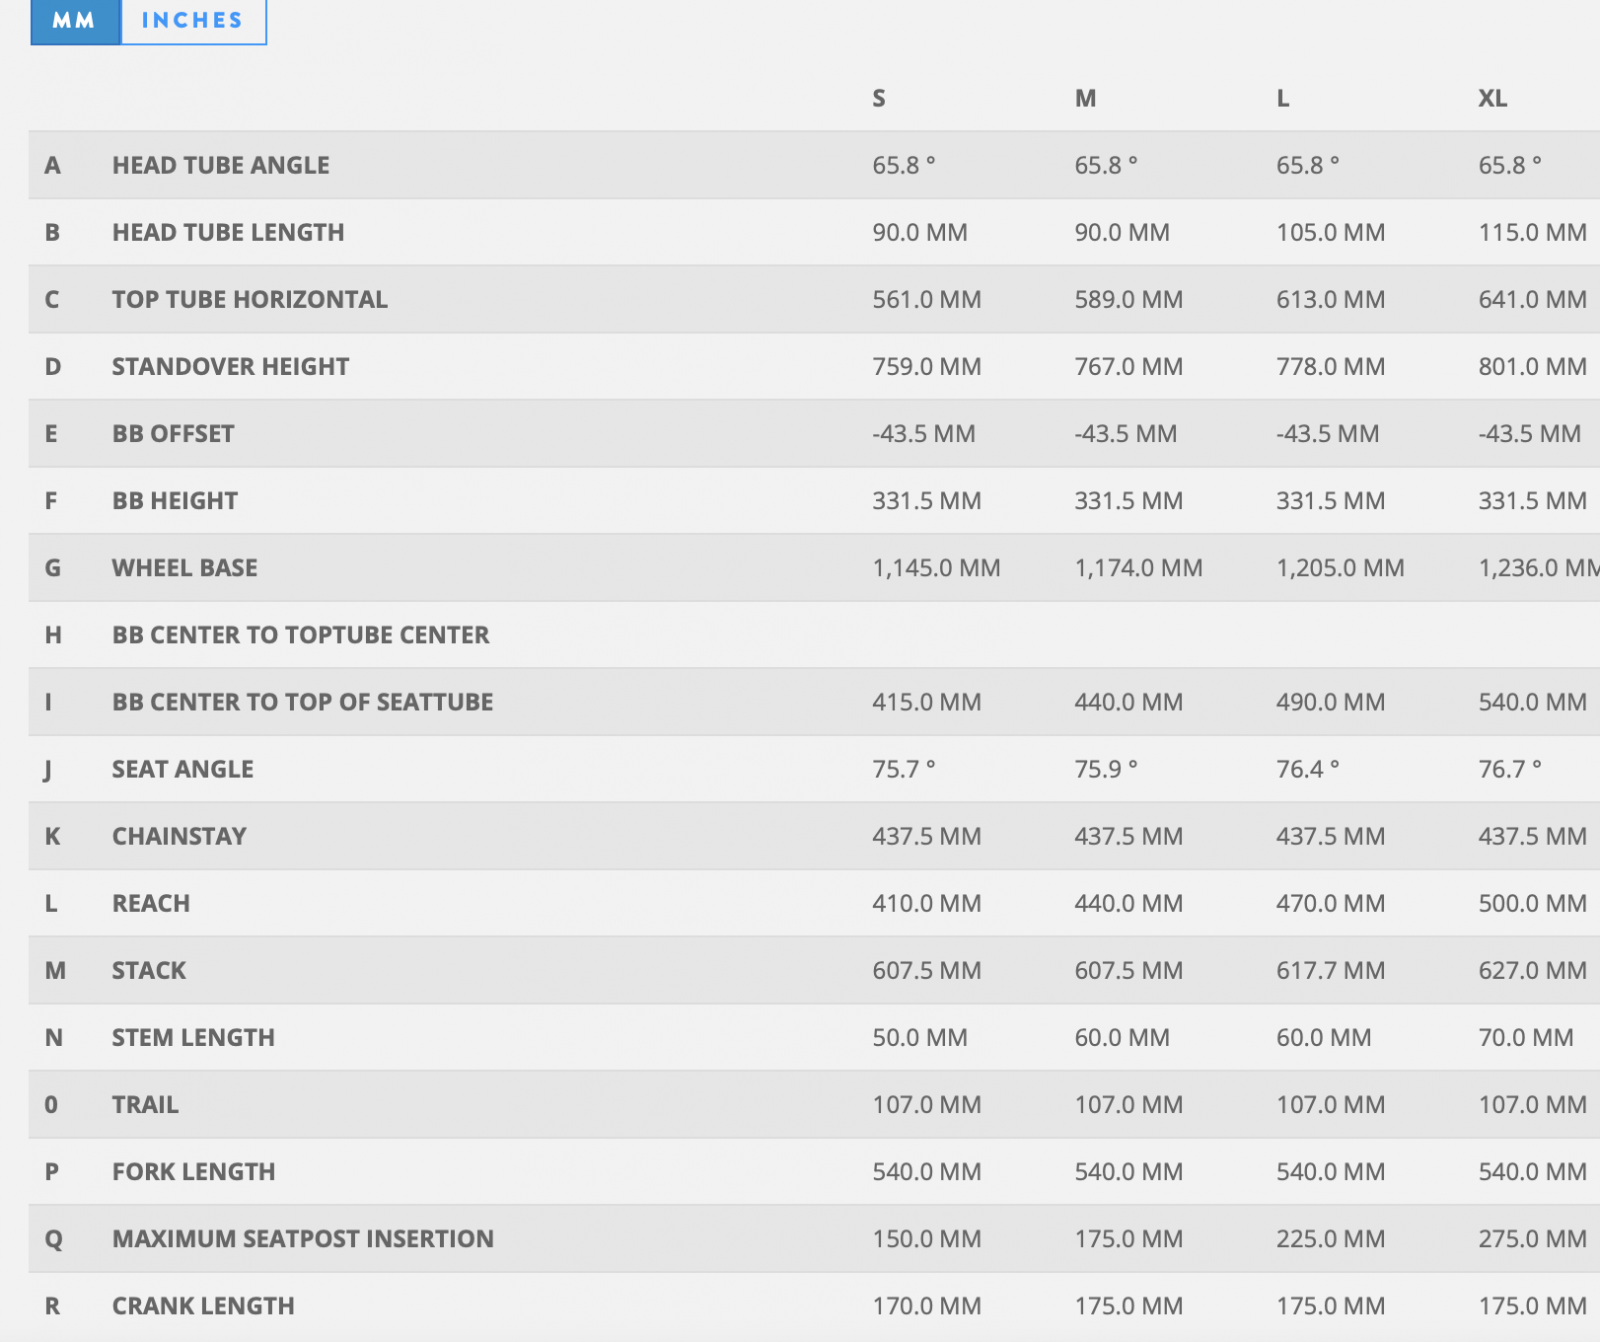
Task: Select the M size column header
Action: click(x=1086, y=98)
